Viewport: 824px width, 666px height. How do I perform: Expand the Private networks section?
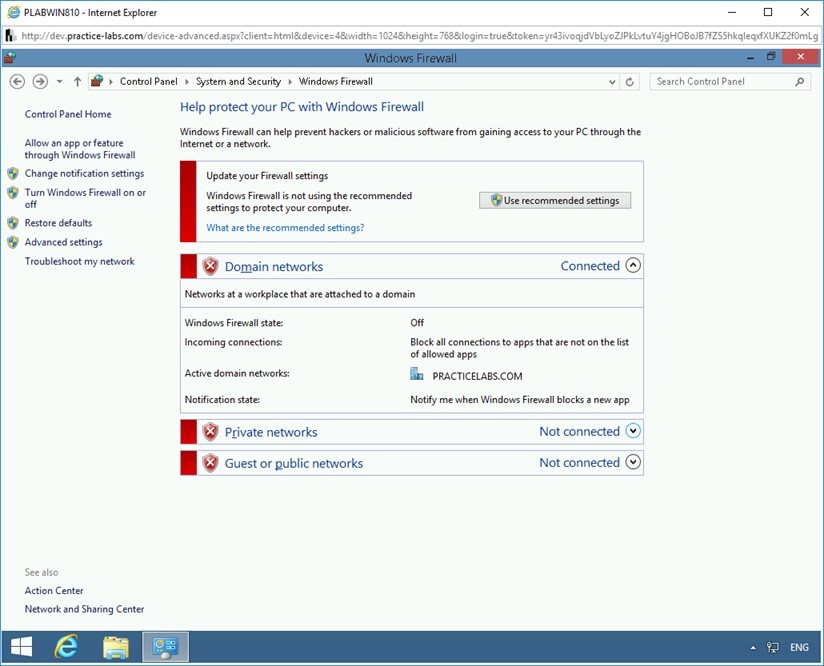(x=633, y=431)
